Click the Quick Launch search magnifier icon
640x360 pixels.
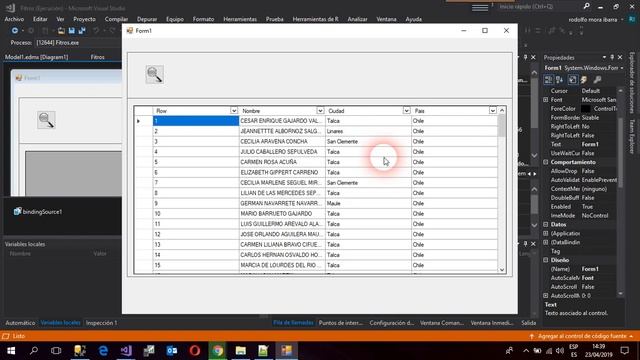point(587,6)
